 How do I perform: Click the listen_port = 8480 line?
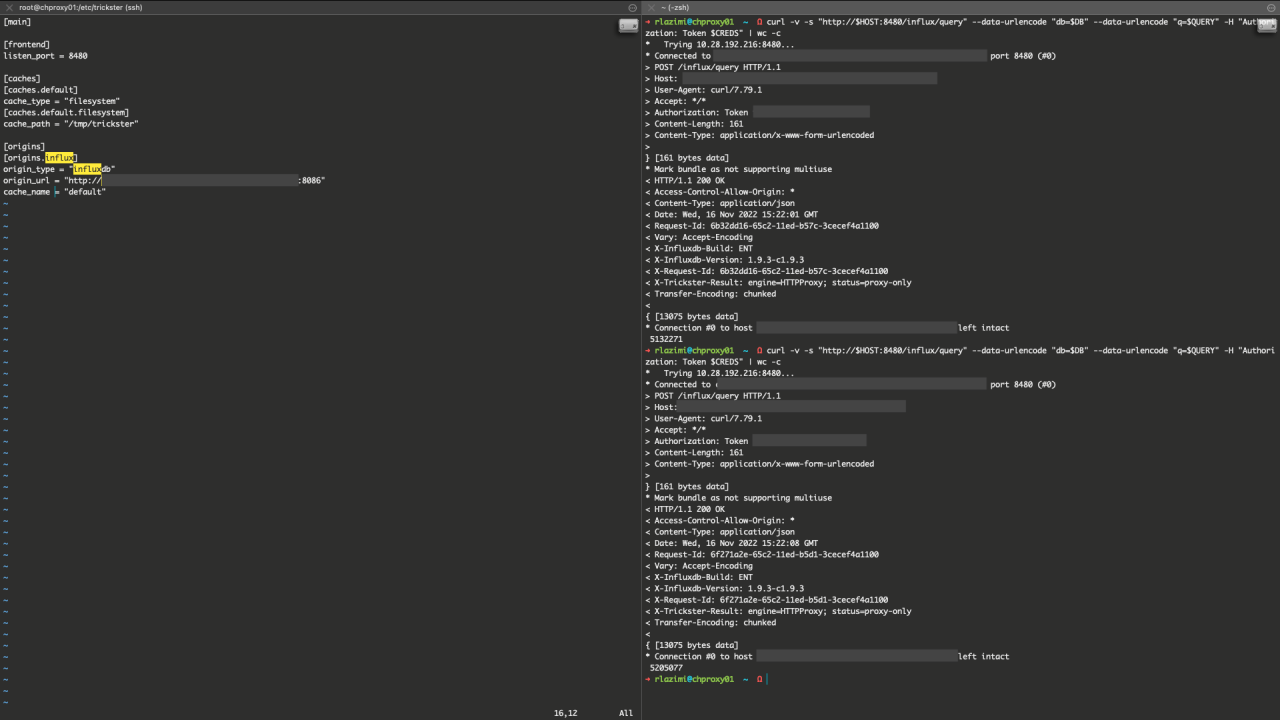coord(45,56)
